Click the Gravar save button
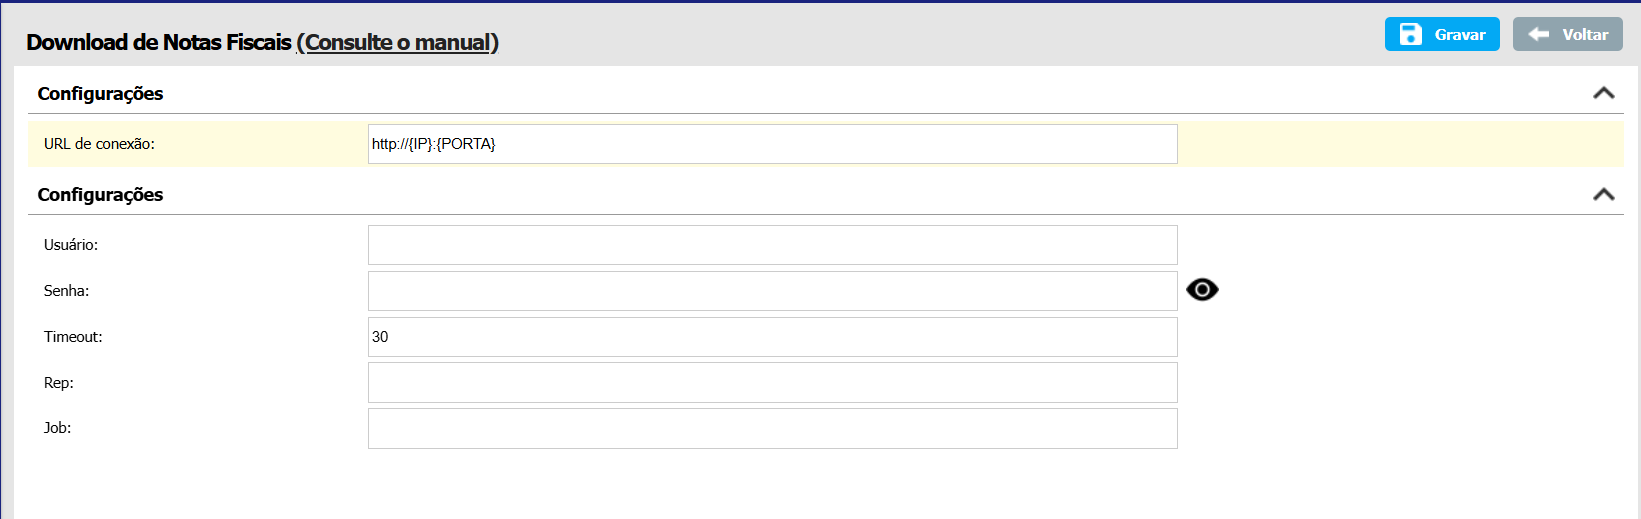 1441,34
